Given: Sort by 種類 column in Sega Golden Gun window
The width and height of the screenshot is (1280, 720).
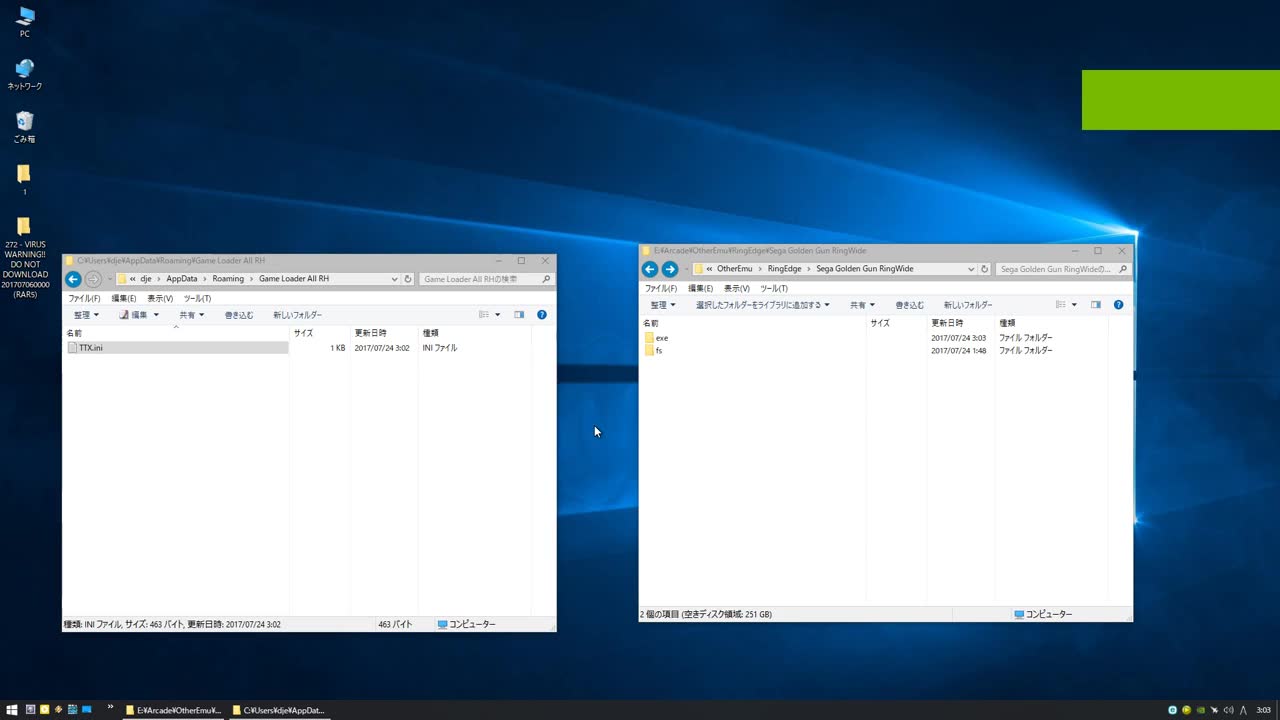Looking at the screenshot, I should point(1050,323).
